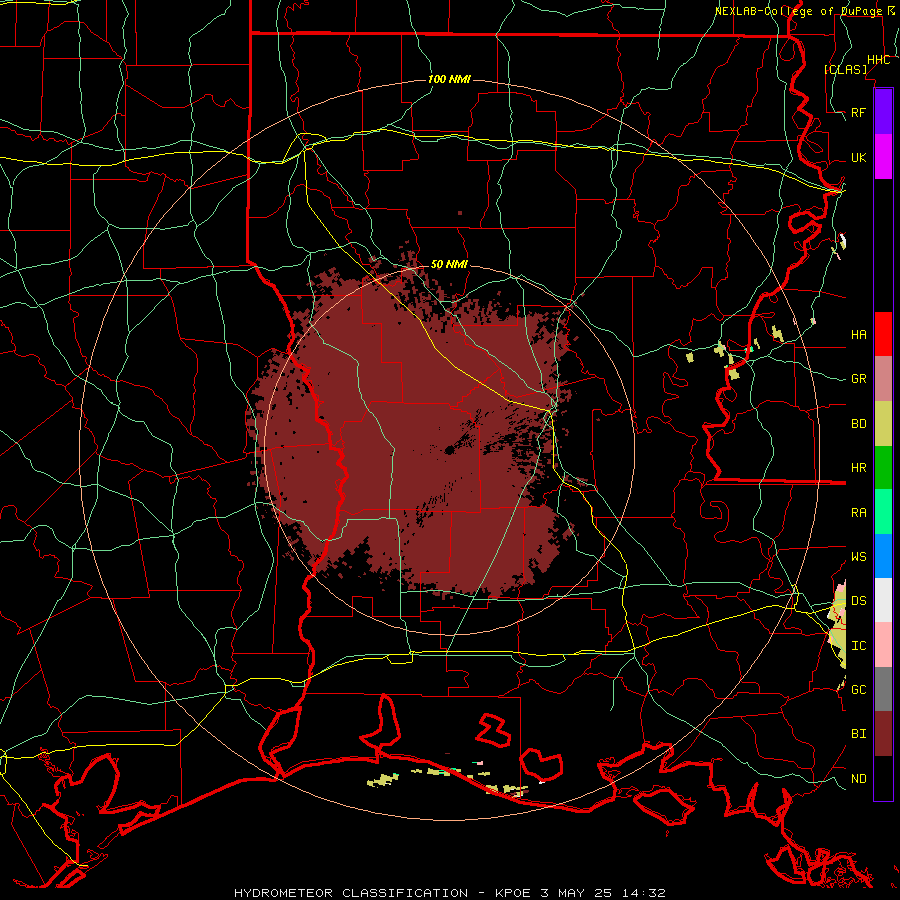
Task: Click the BD yellow legend swatch
Action: click(883, 424)
